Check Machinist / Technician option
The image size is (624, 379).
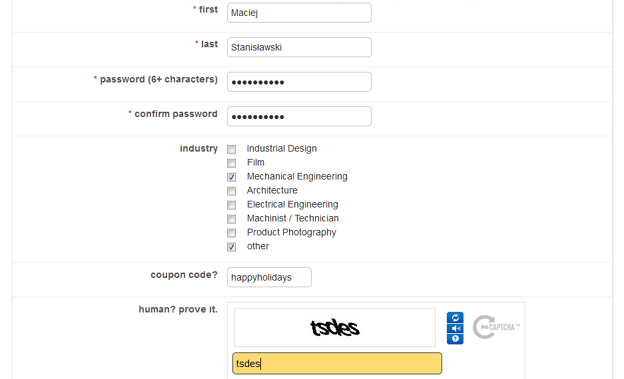(x=231, y=219)
